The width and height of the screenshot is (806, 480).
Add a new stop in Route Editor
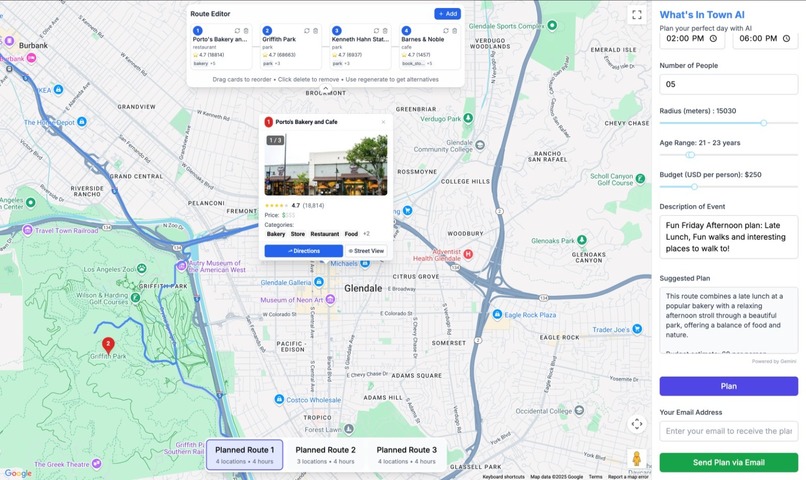coord(447,14)
